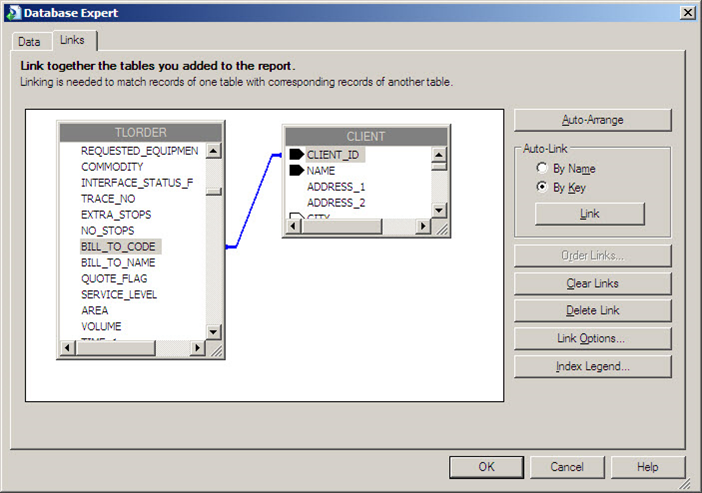Select the By Name radio button
Viewport: 702px width, 493px height.
coord(542,168)
